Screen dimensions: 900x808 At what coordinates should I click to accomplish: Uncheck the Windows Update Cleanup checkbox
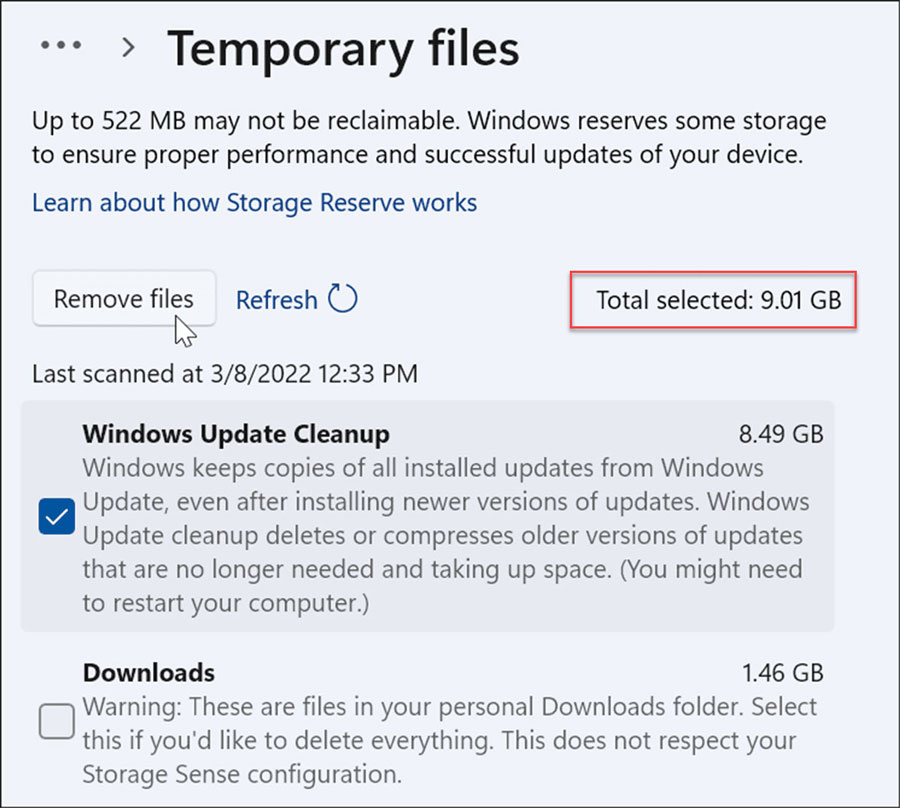[56, 516]
